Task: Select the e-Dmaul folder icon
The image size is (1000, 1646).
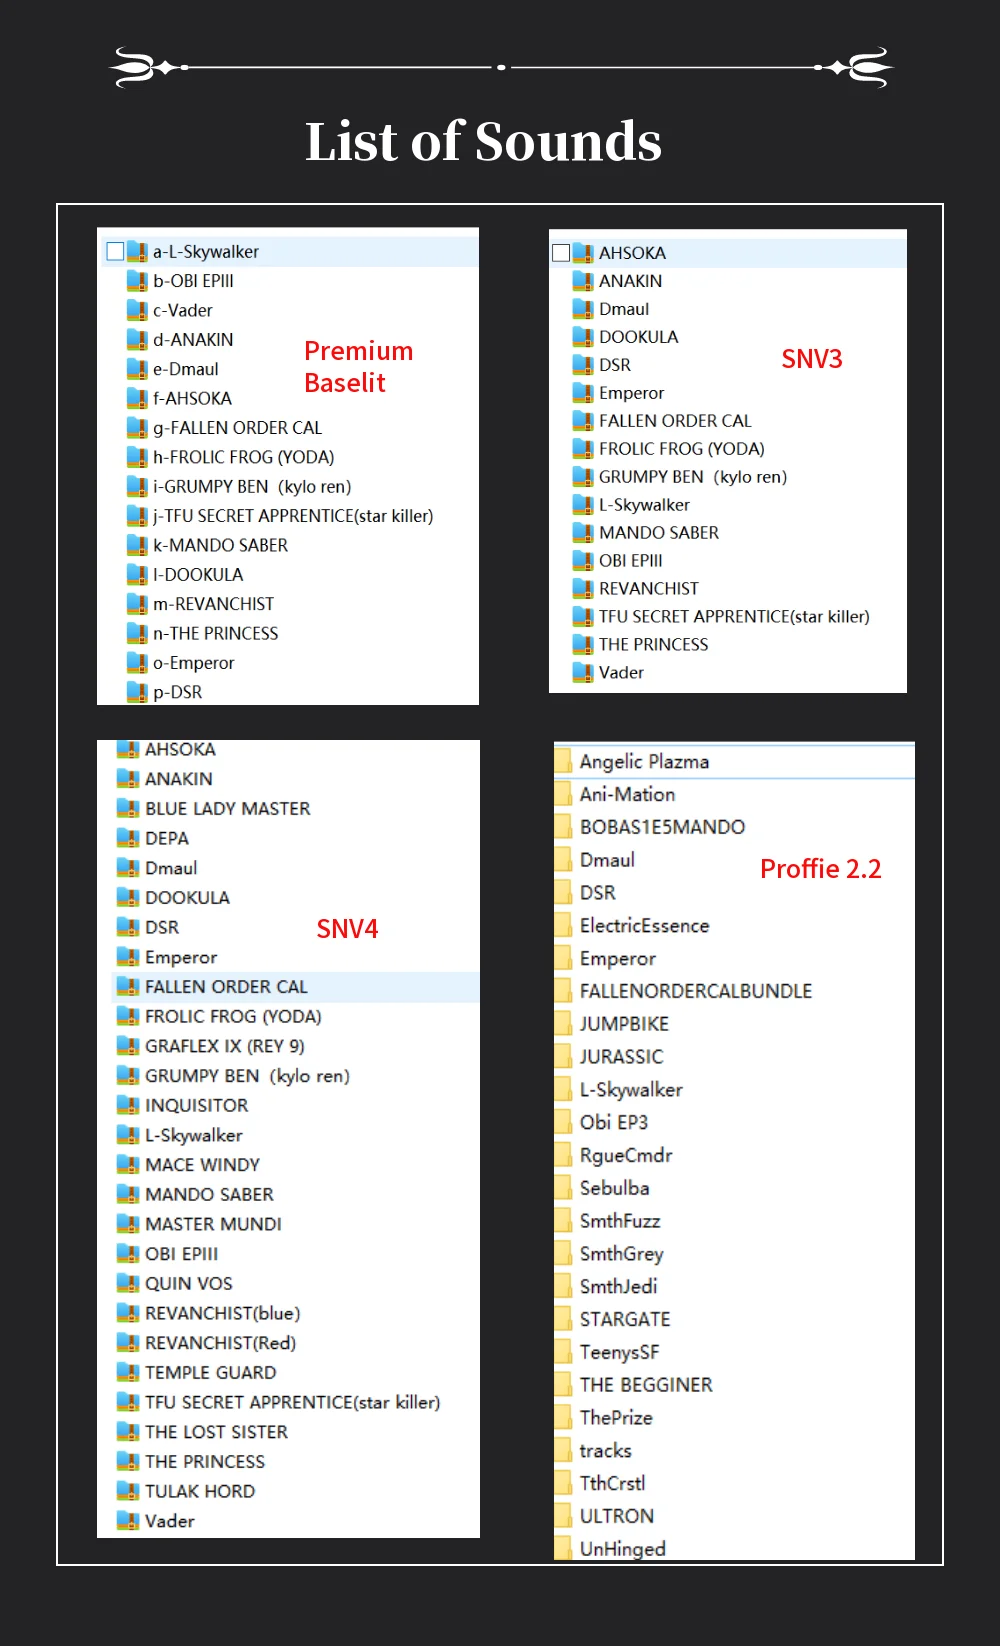Action: 137,369
